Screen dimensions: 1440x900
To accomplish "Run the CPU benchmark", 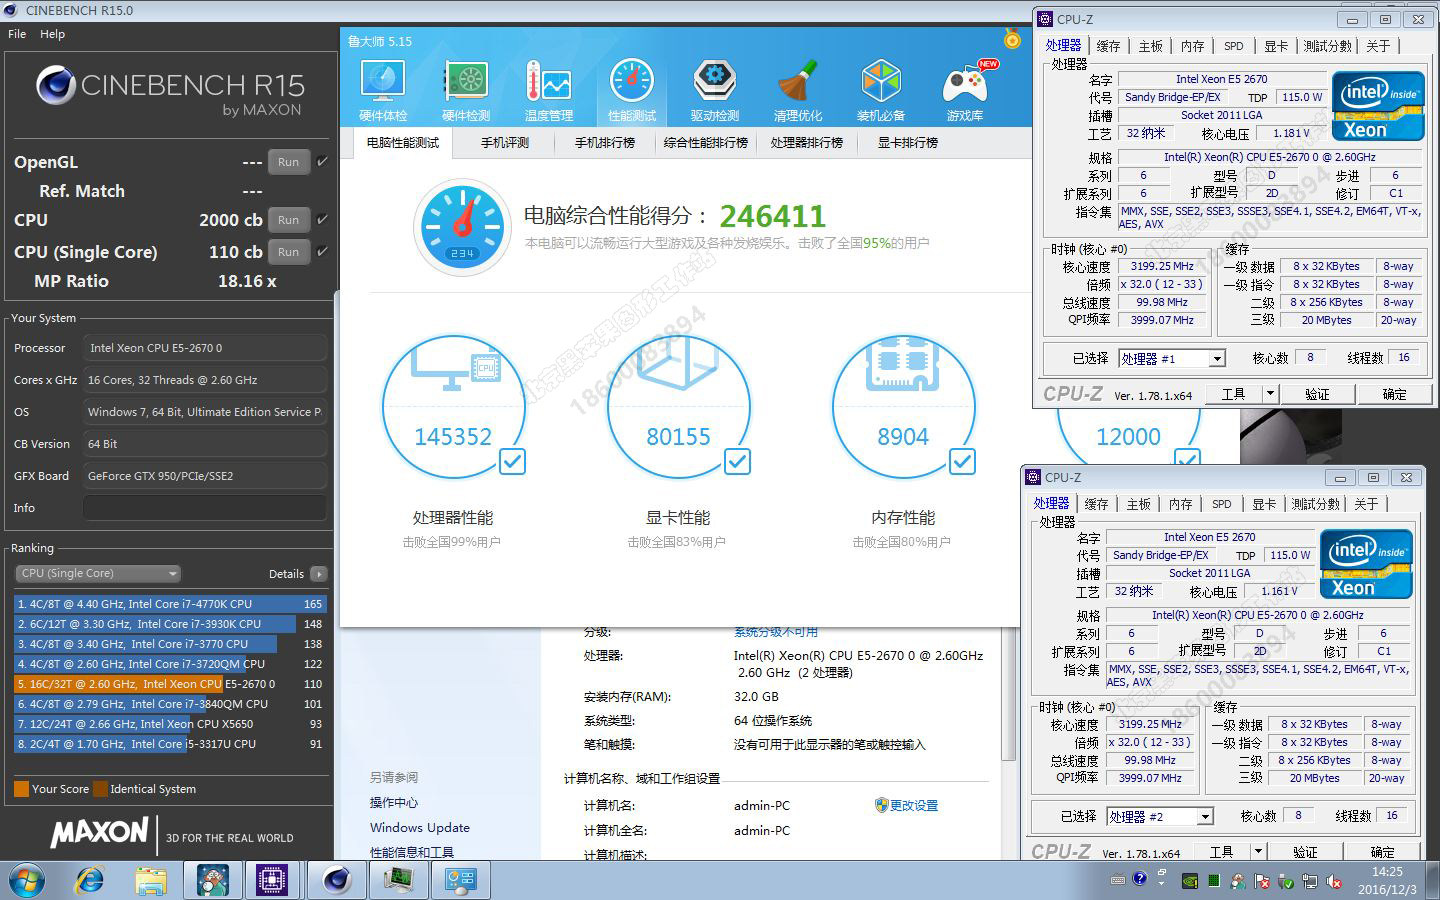I will pyautogui.click(x=288, y=220).
